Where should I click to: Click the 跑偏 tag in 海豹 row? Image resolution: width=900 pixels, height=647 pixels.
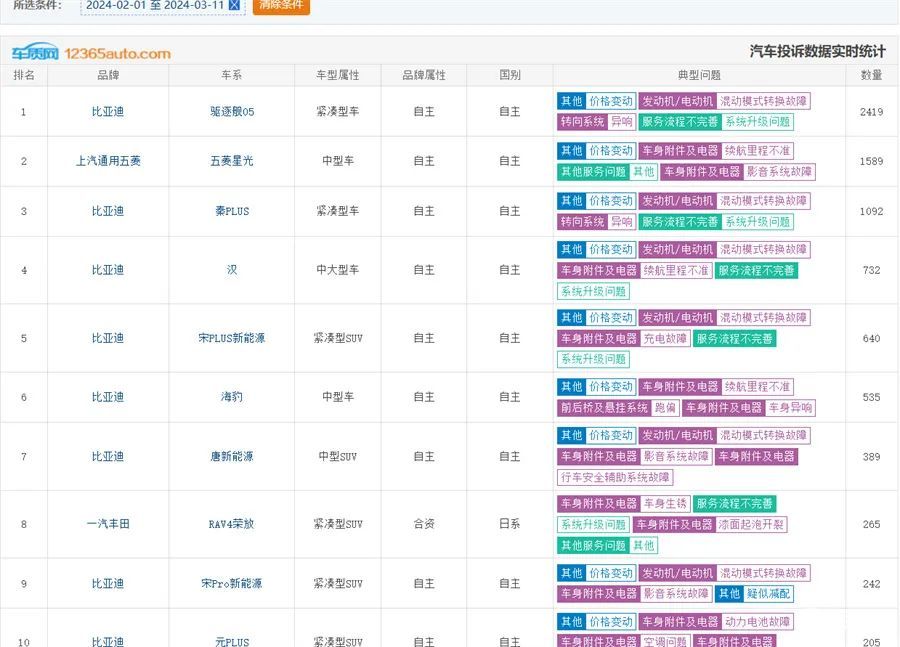pos(665,408)
